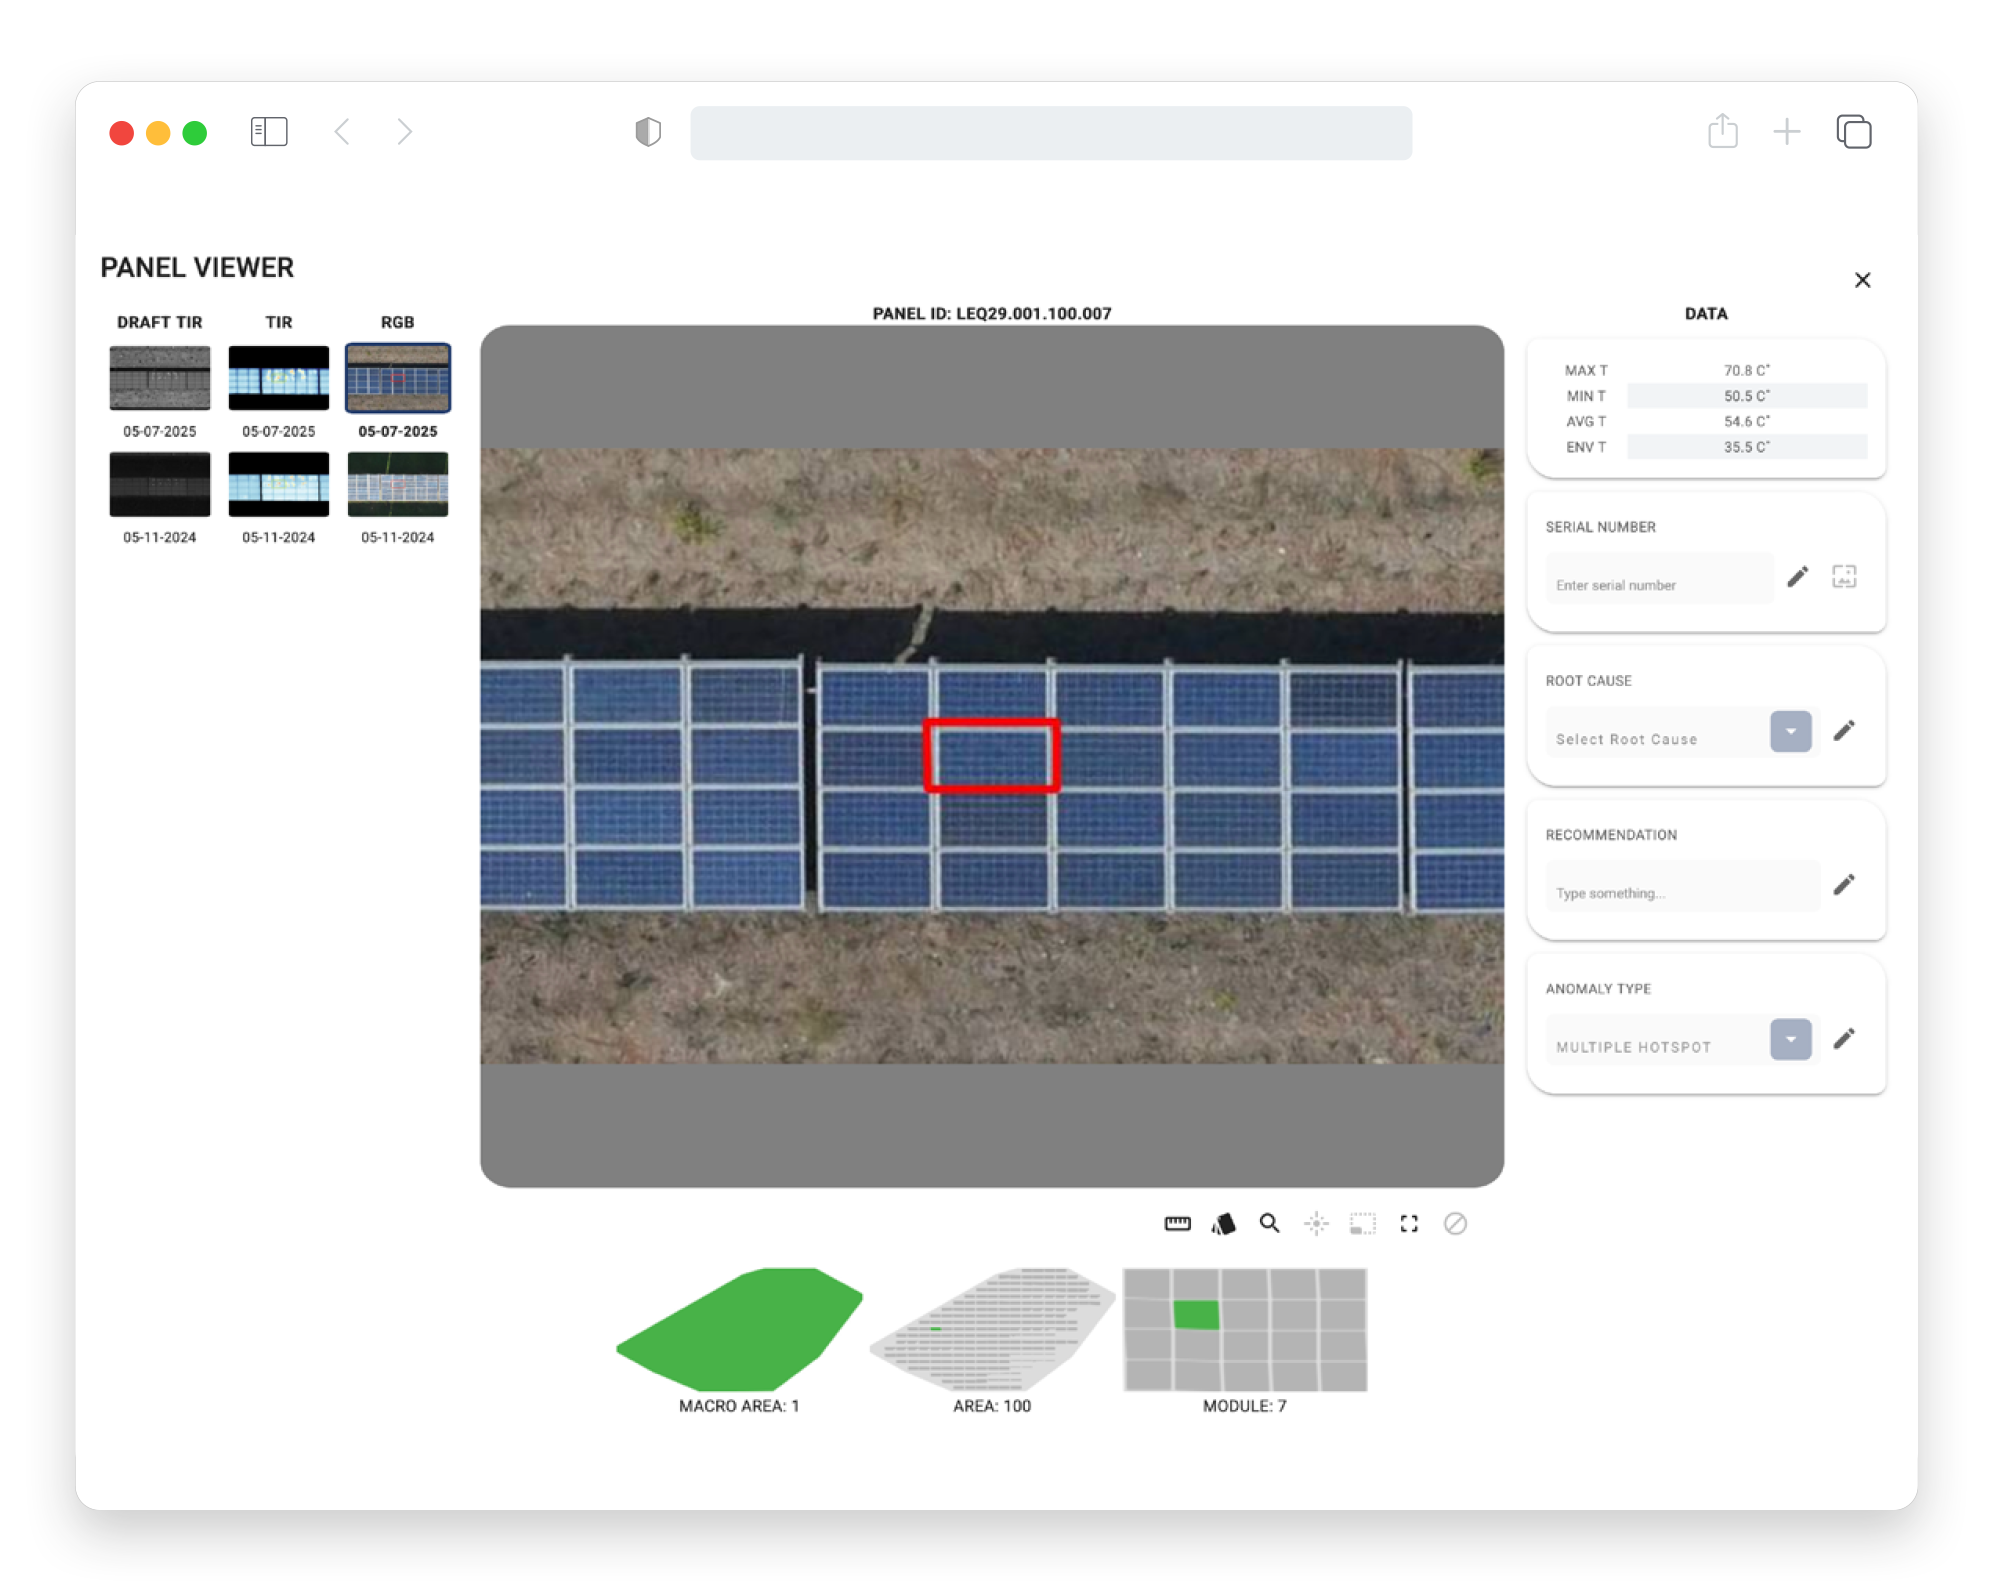Open TIR thumbnail dated 05-07-2025
2000x1595 pixels.
(279, 378)
